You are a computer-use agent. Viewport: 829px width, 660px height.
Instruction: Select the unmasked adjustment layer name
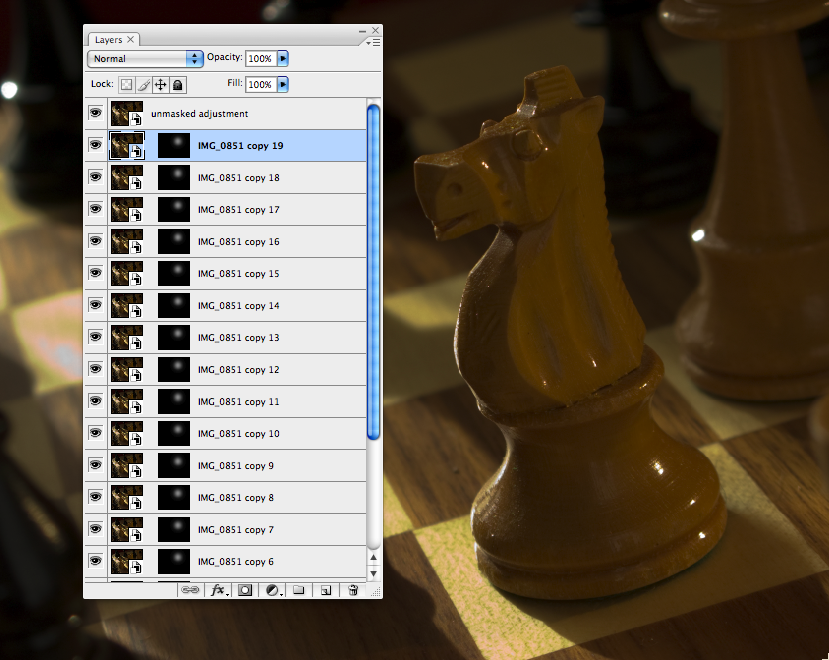coord(199,114)
